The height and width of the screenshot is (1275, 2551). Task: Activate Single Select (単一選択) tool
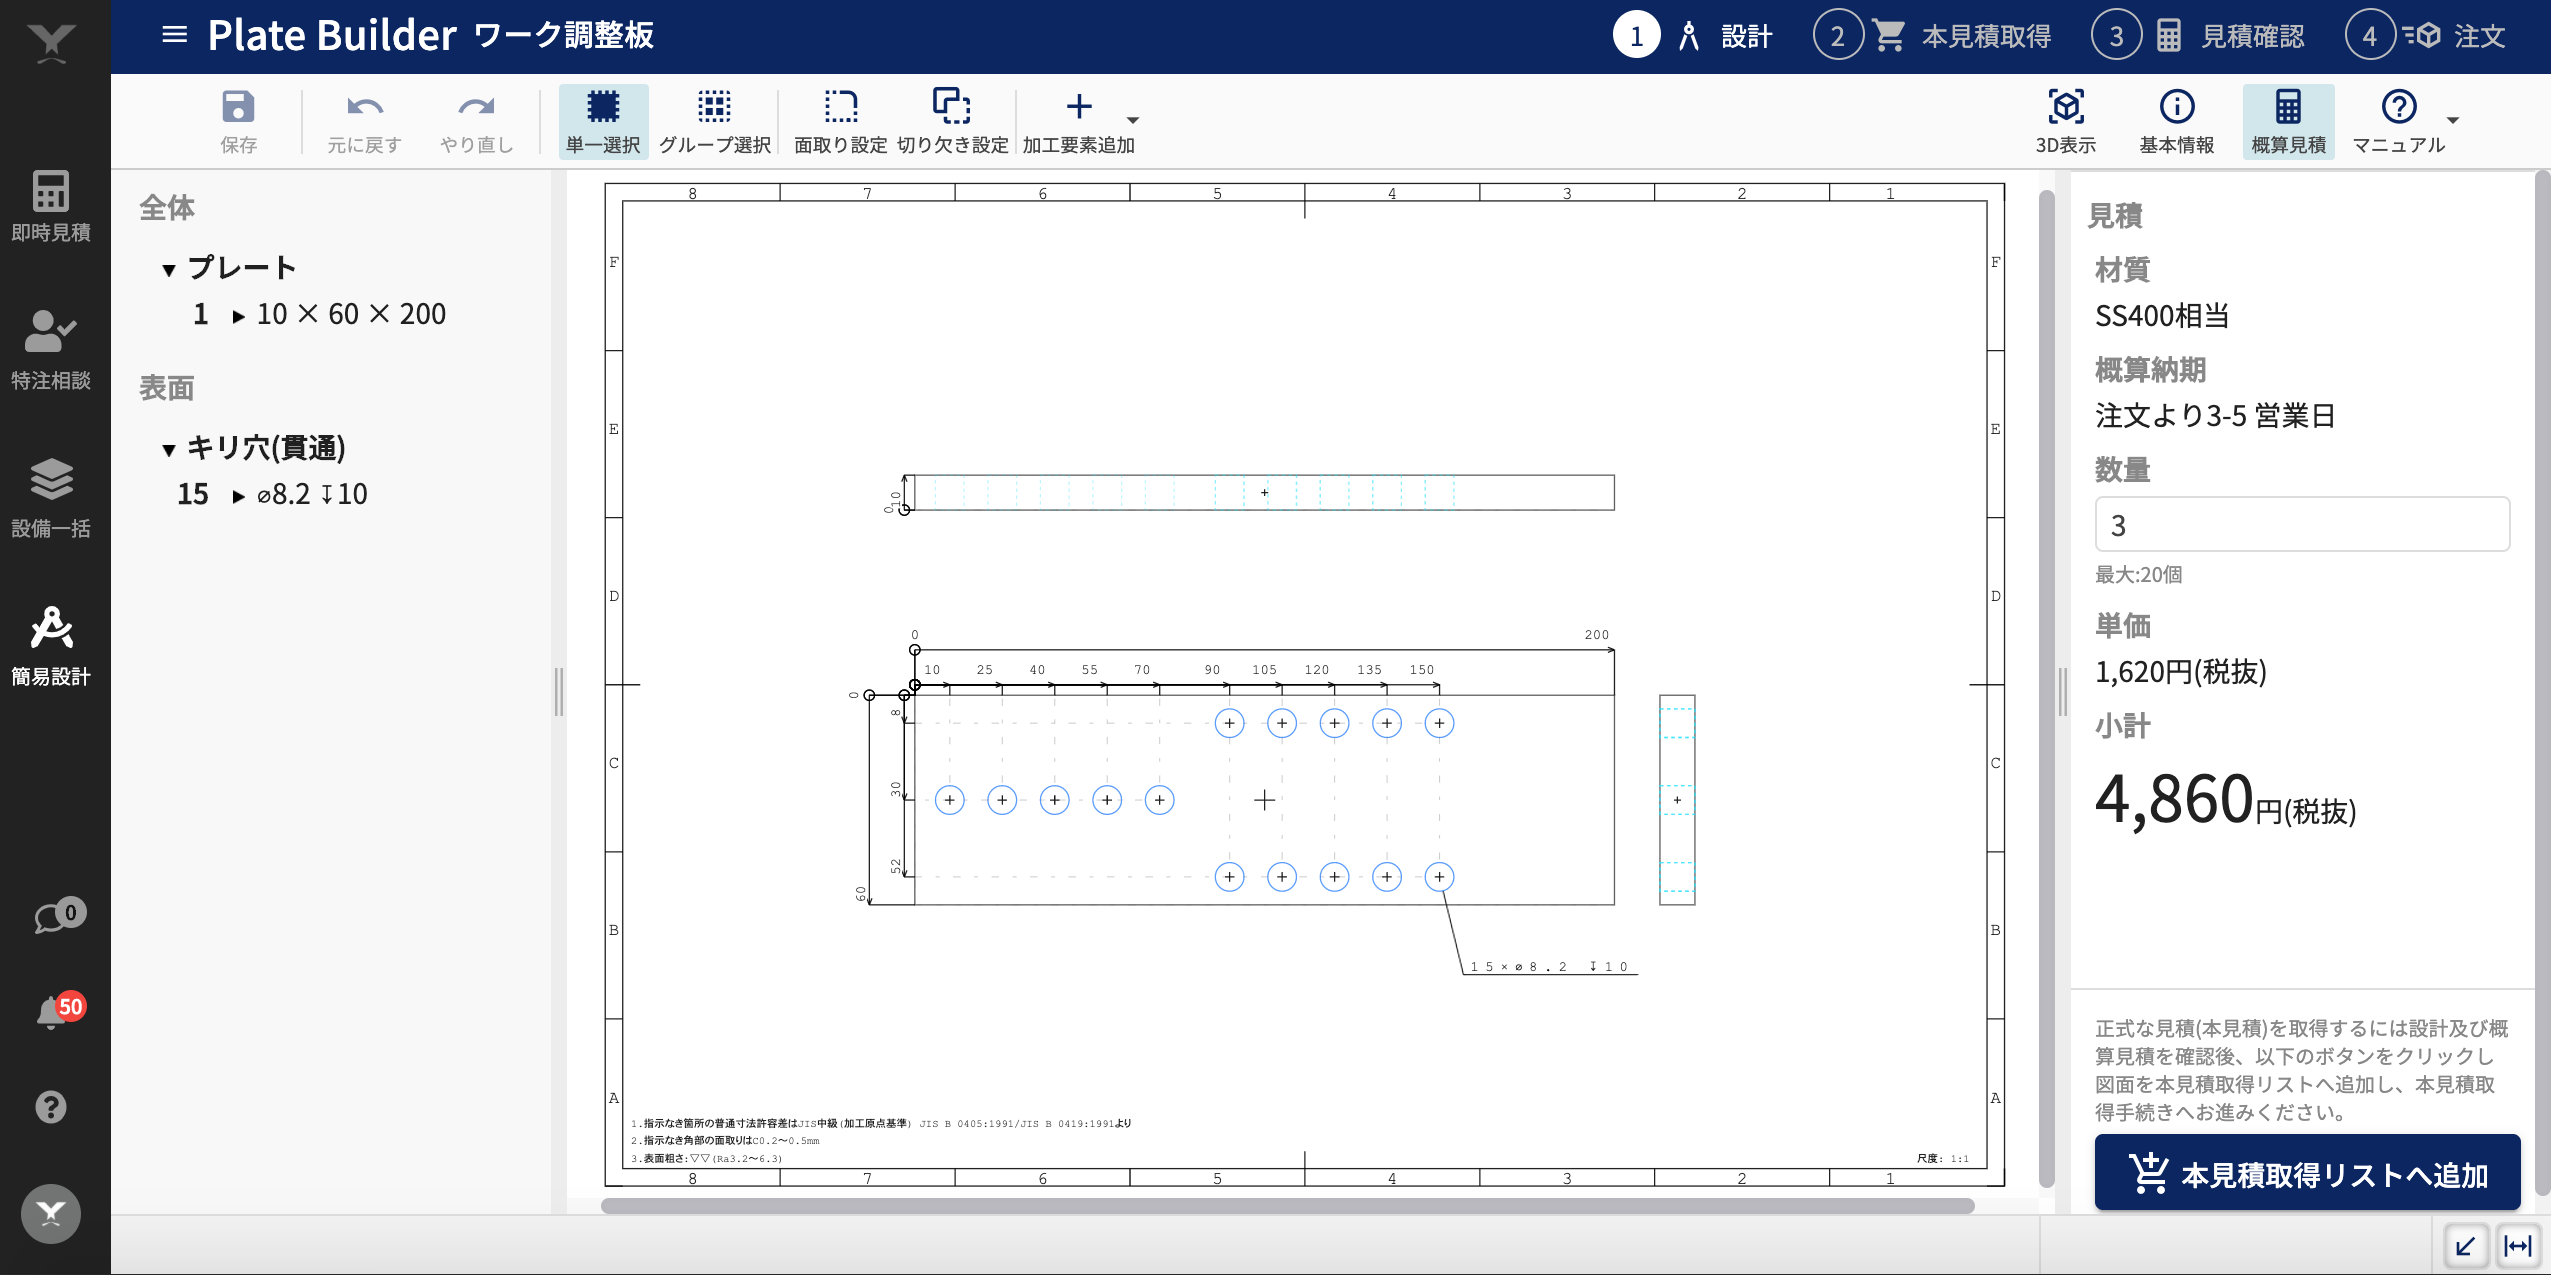point(603,121)
